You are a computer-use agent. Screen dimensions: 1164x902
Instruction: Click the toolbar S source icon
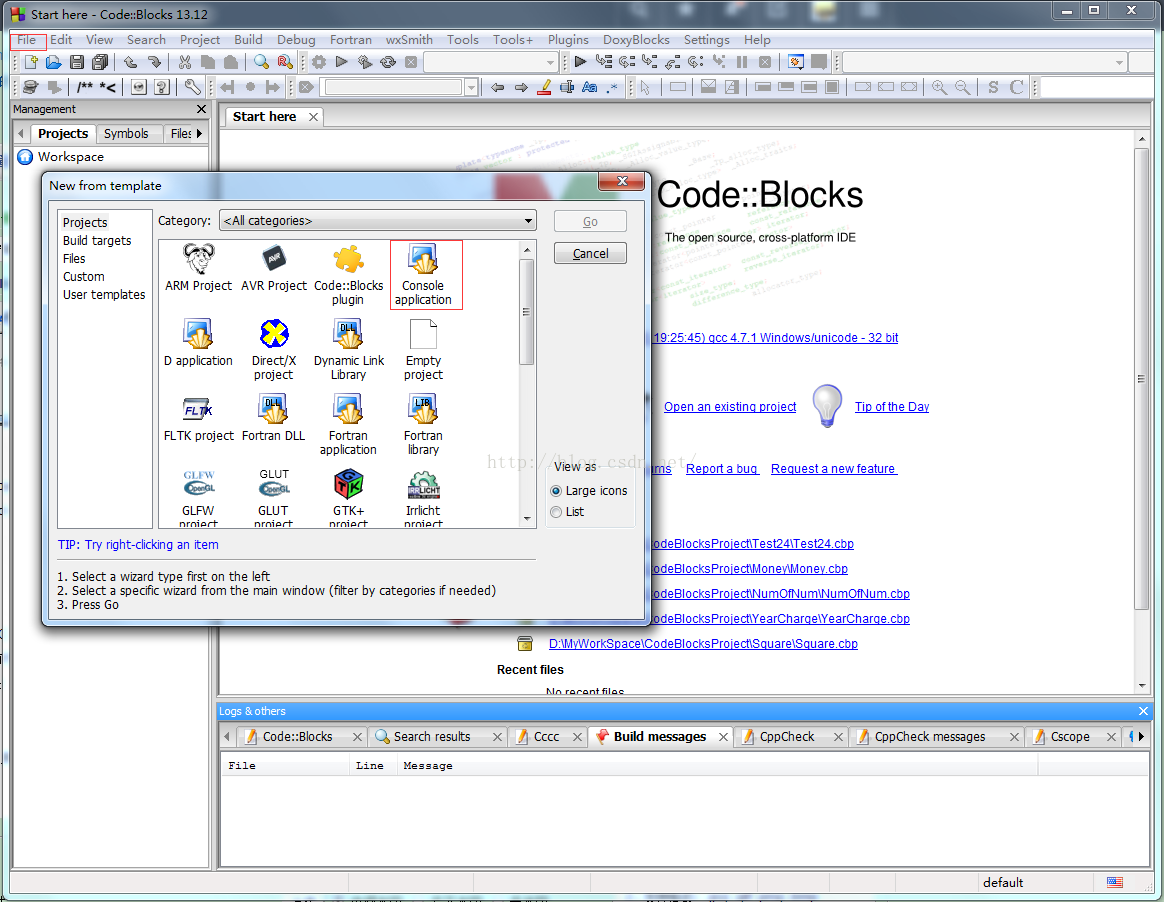pyautogui.click(x=993, y=88)
